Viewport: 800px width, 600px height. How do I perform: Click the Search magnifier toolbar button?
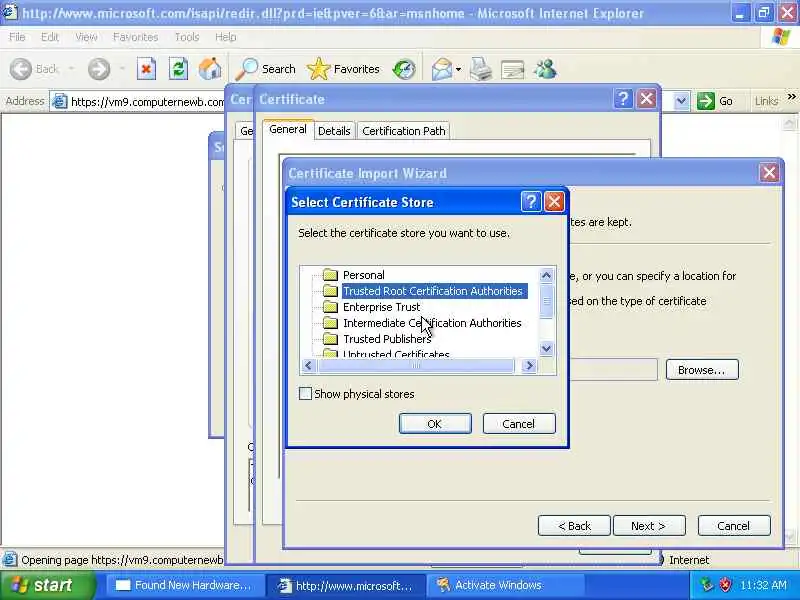266,69
